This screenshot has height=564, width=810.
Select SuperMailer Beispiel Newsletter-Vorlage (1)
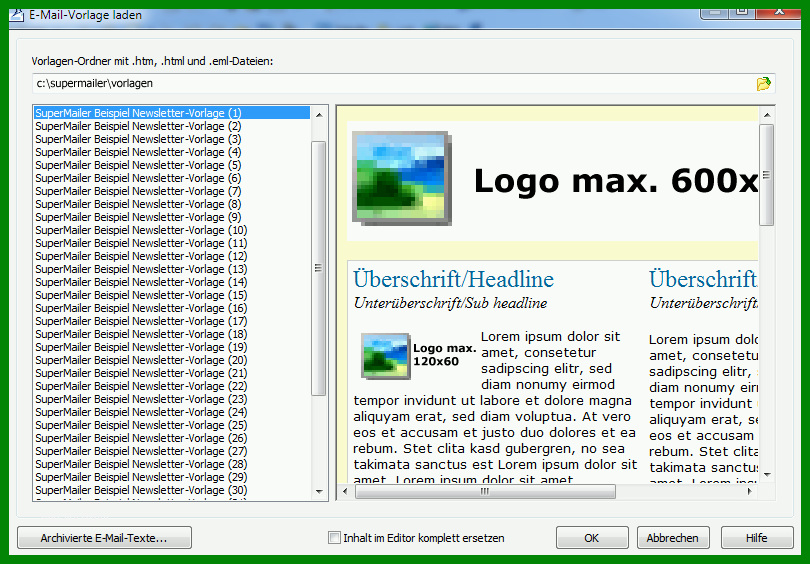pyautogui.click(x=172, y=113)
